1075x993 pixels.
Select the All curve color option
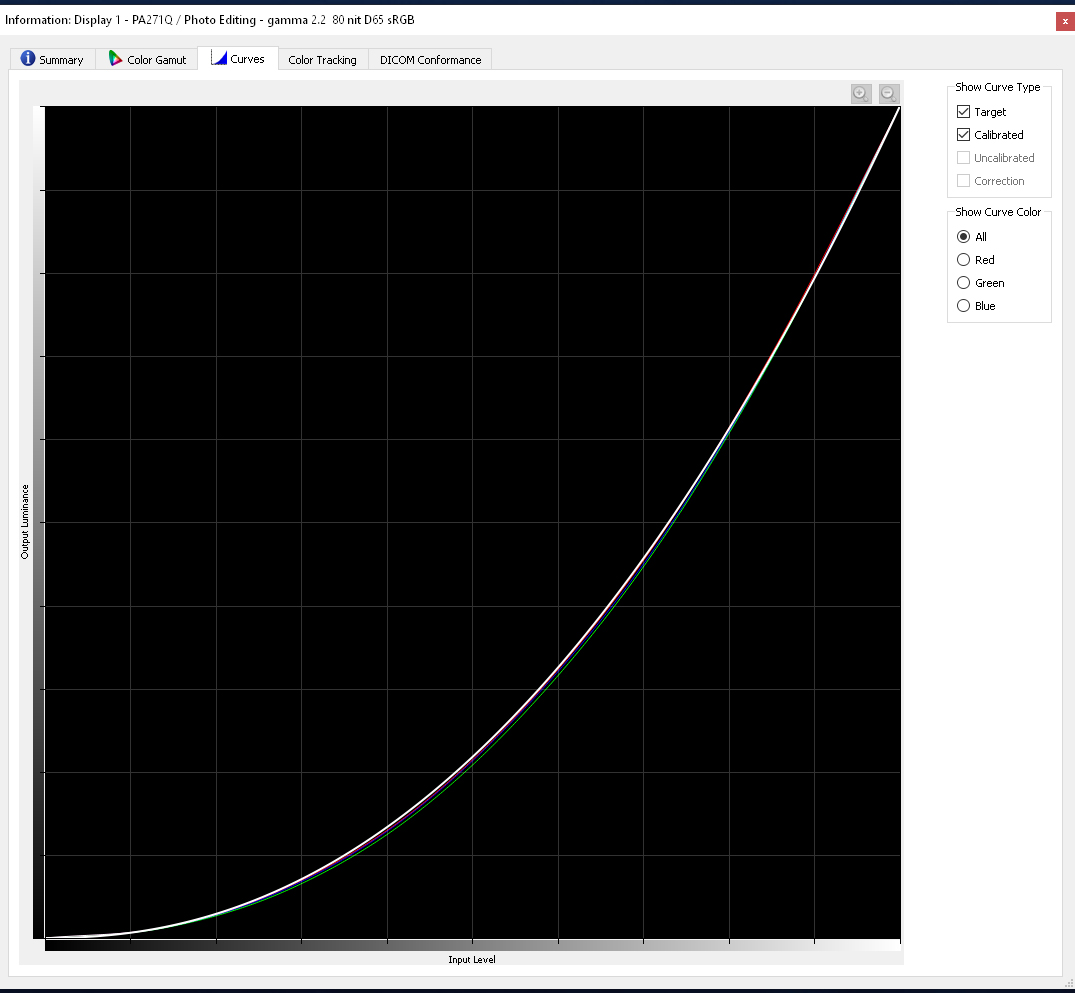[x=964, y=237]
